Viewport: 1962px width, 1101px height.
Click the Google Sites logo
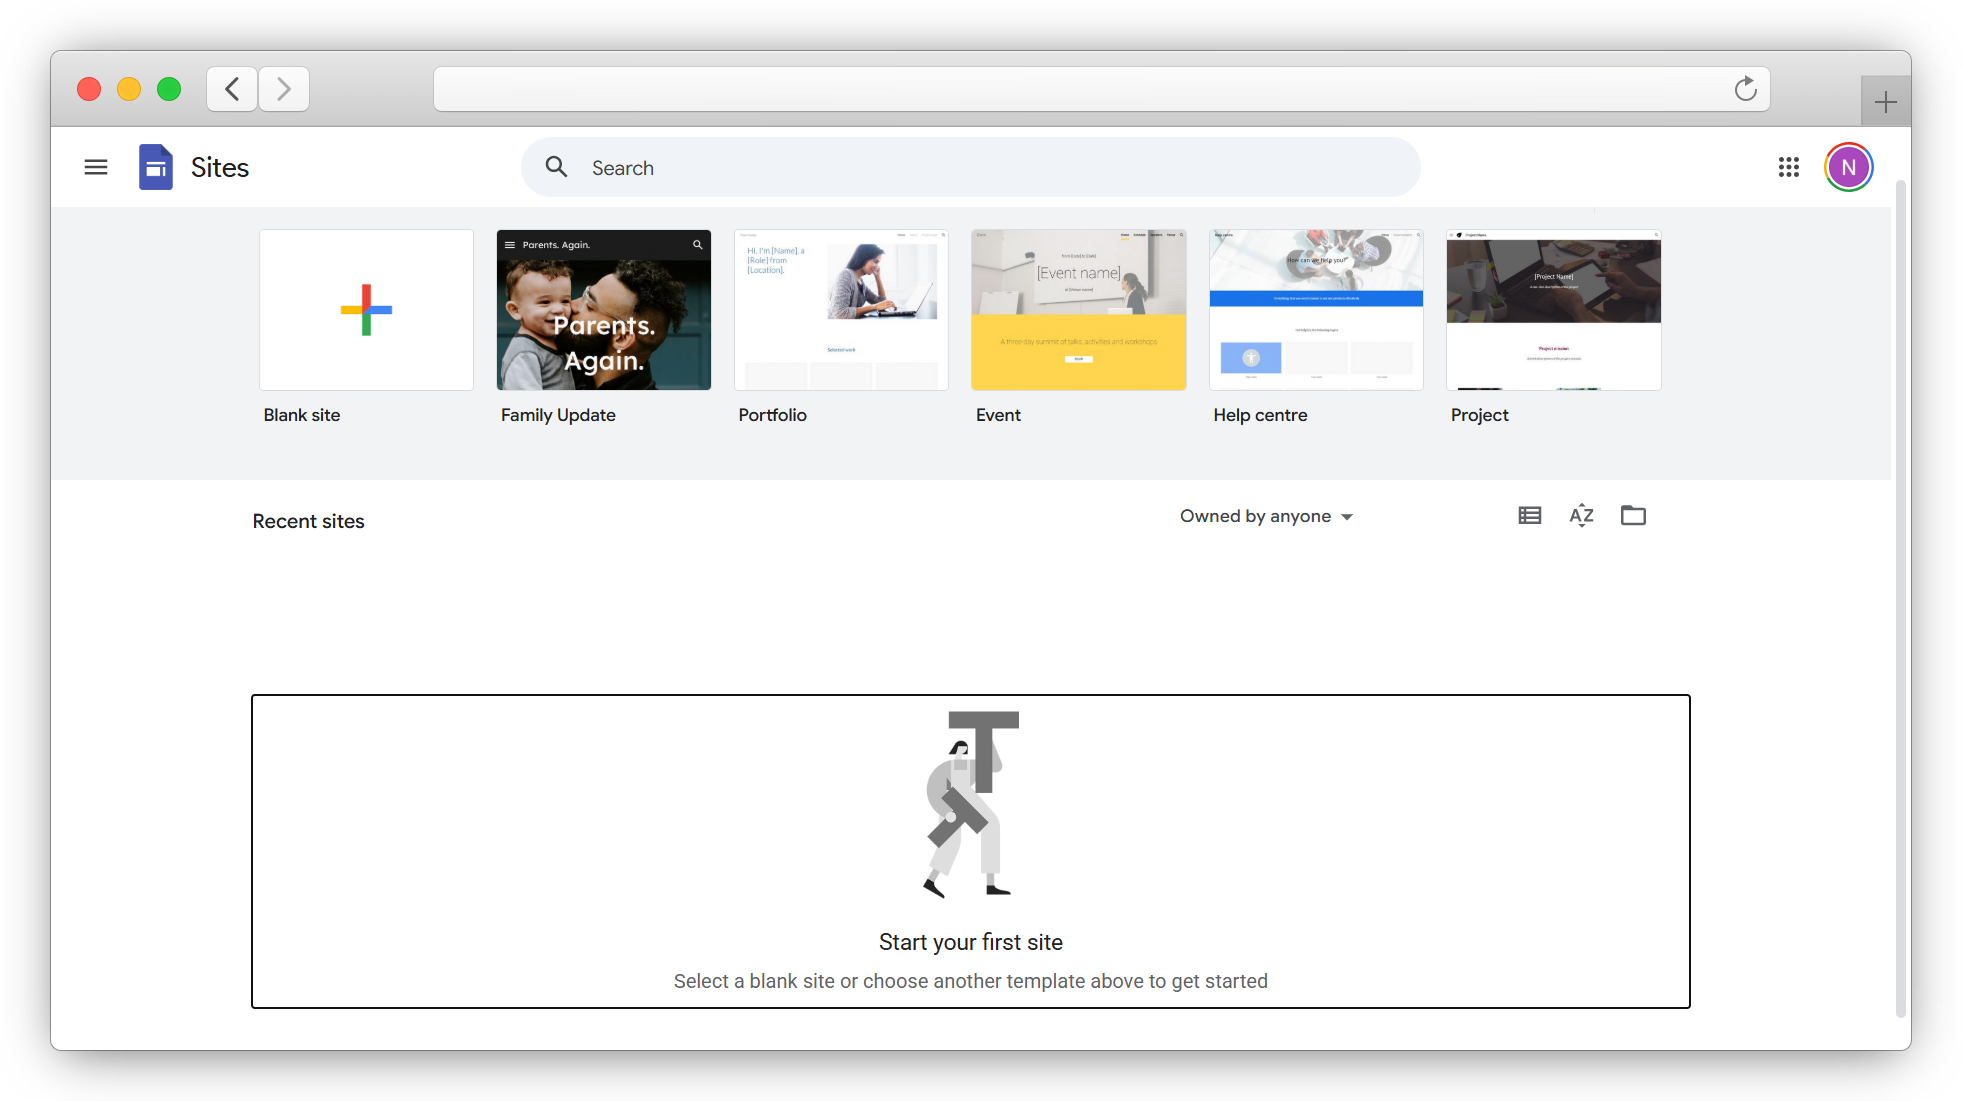pos(156,166)
